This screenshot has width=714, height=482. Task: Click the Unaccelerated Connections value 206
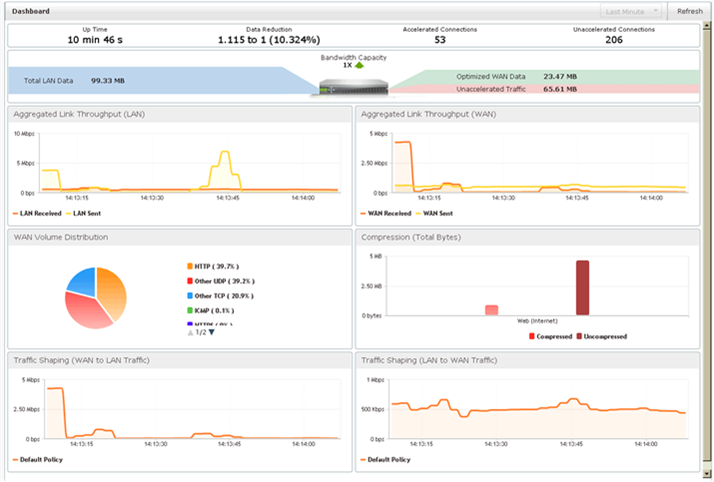click(x=614, y=40)
